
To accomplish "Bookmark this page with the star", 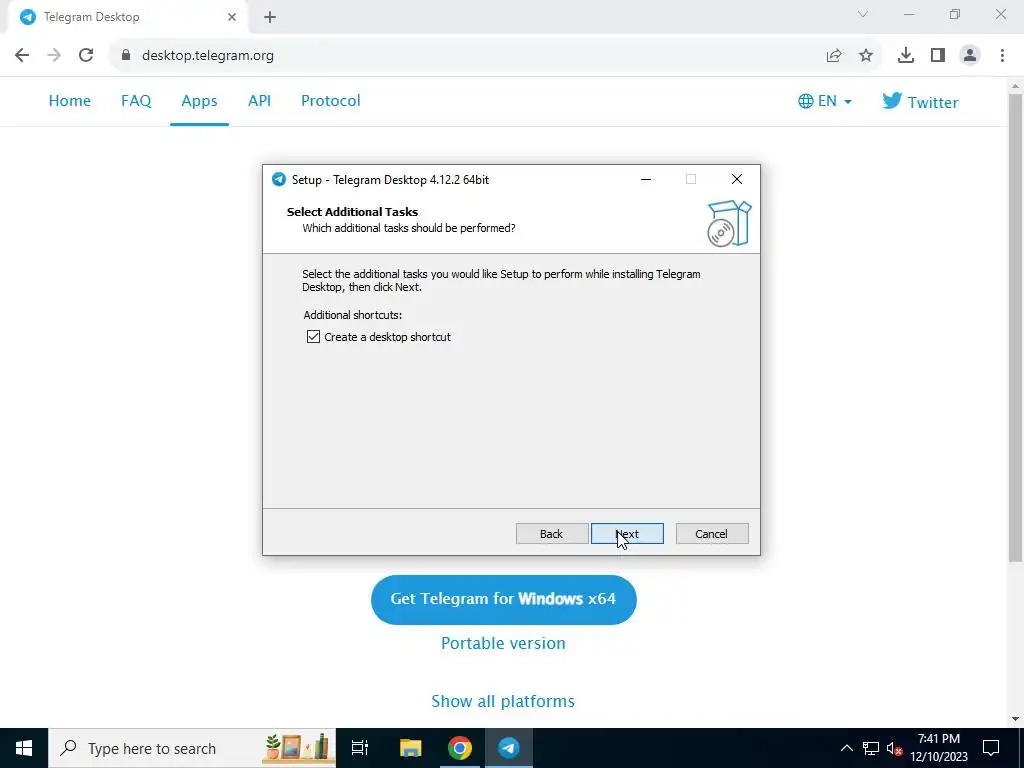I will [866, 56].
